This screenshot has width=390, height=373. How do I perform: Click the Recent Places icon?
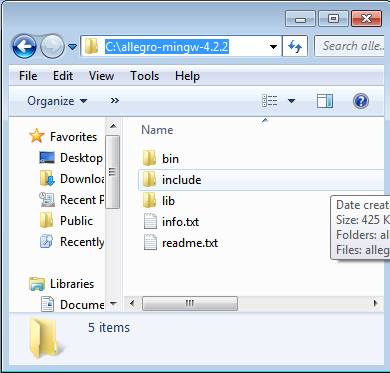[x=47, y=200]
